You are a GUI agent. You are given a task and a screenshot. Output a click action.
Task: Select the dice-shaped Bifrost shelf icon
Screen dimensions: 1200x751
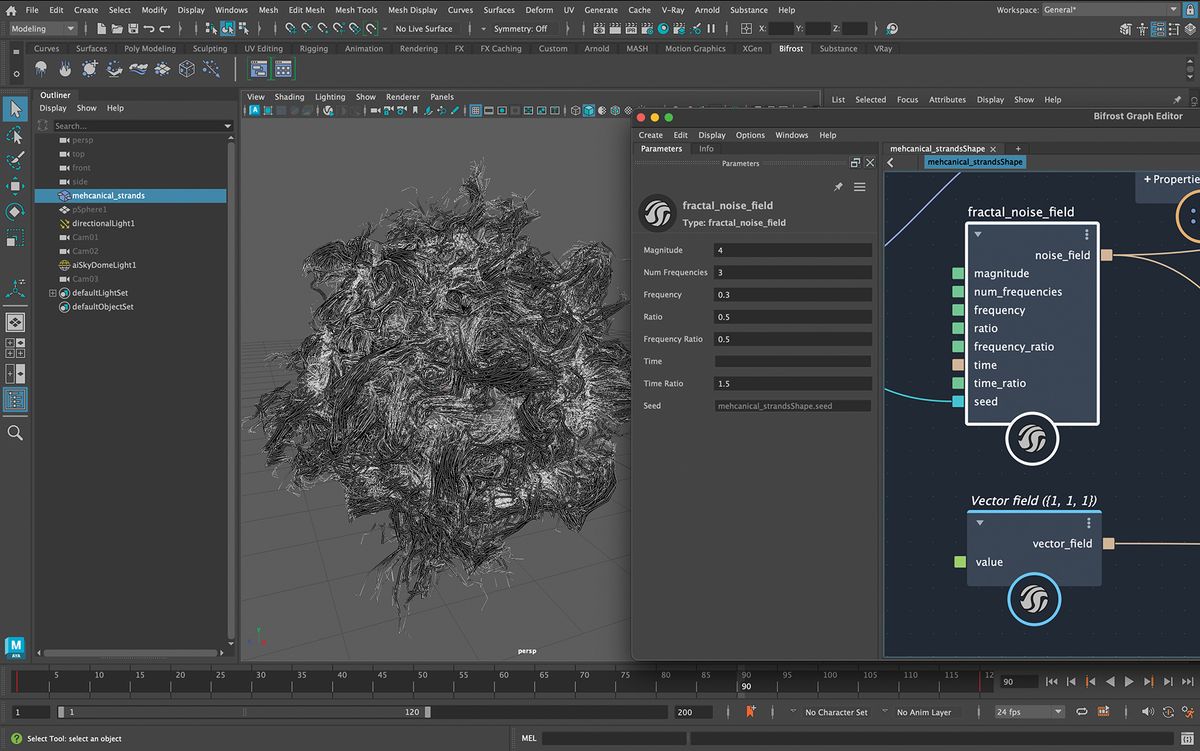click(186, 70)
